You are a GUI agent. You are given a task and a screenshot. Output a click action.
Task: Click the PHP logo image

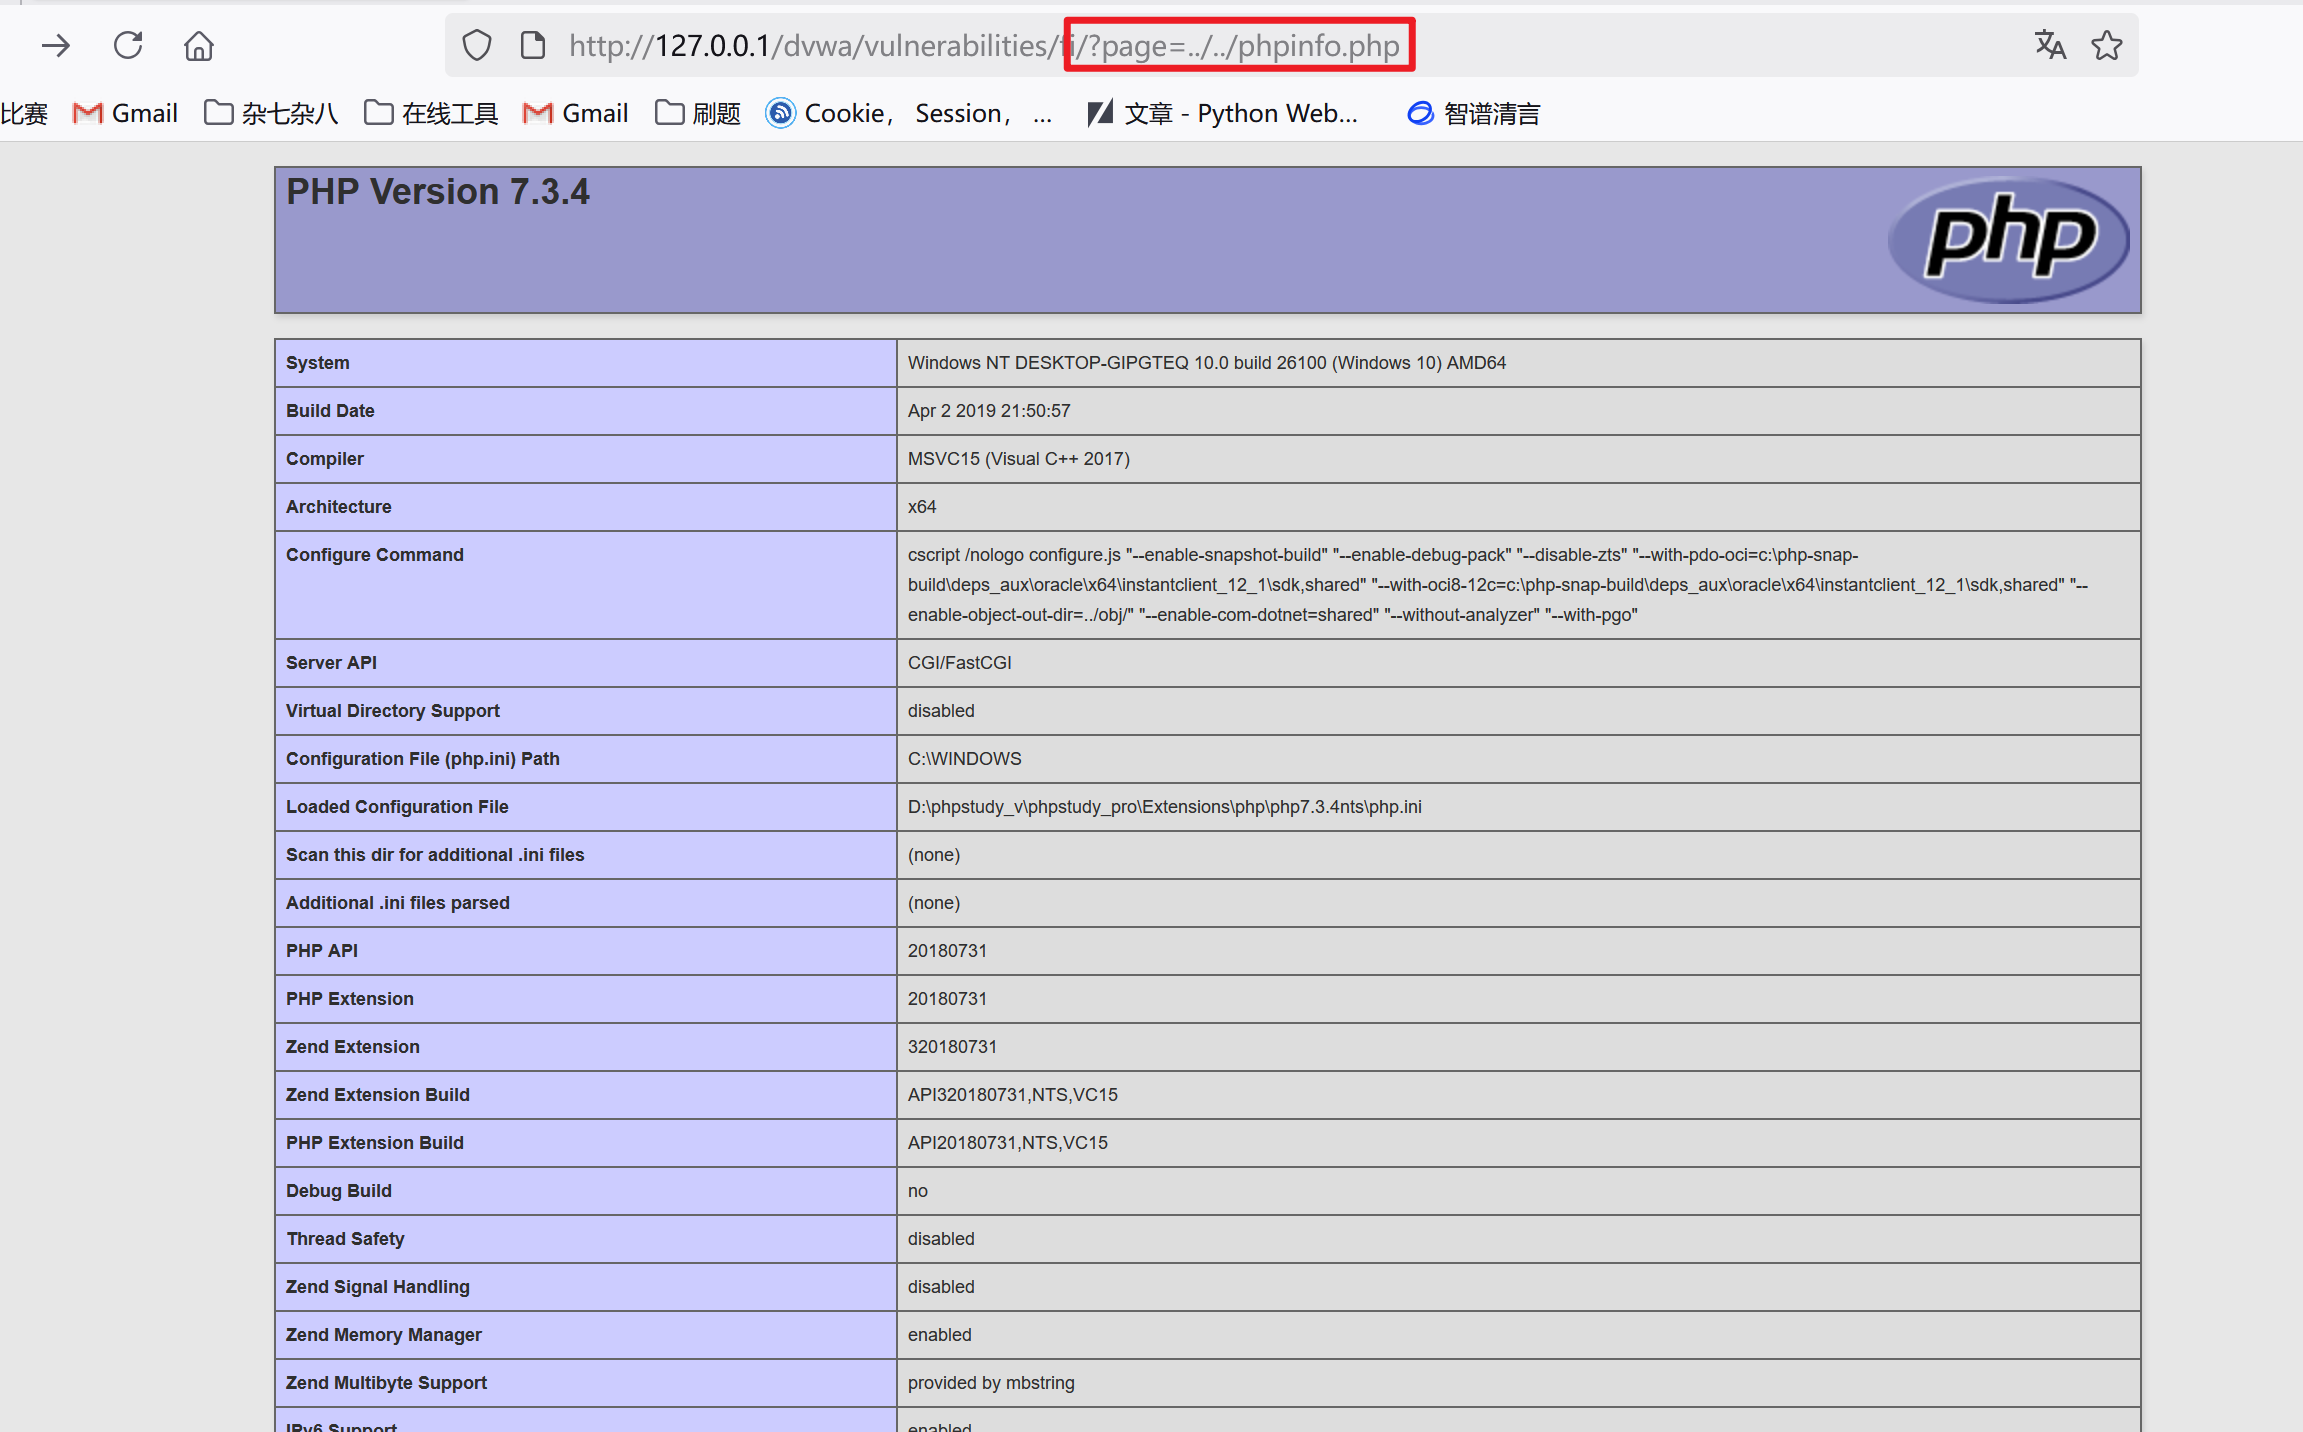[2008, 240]
